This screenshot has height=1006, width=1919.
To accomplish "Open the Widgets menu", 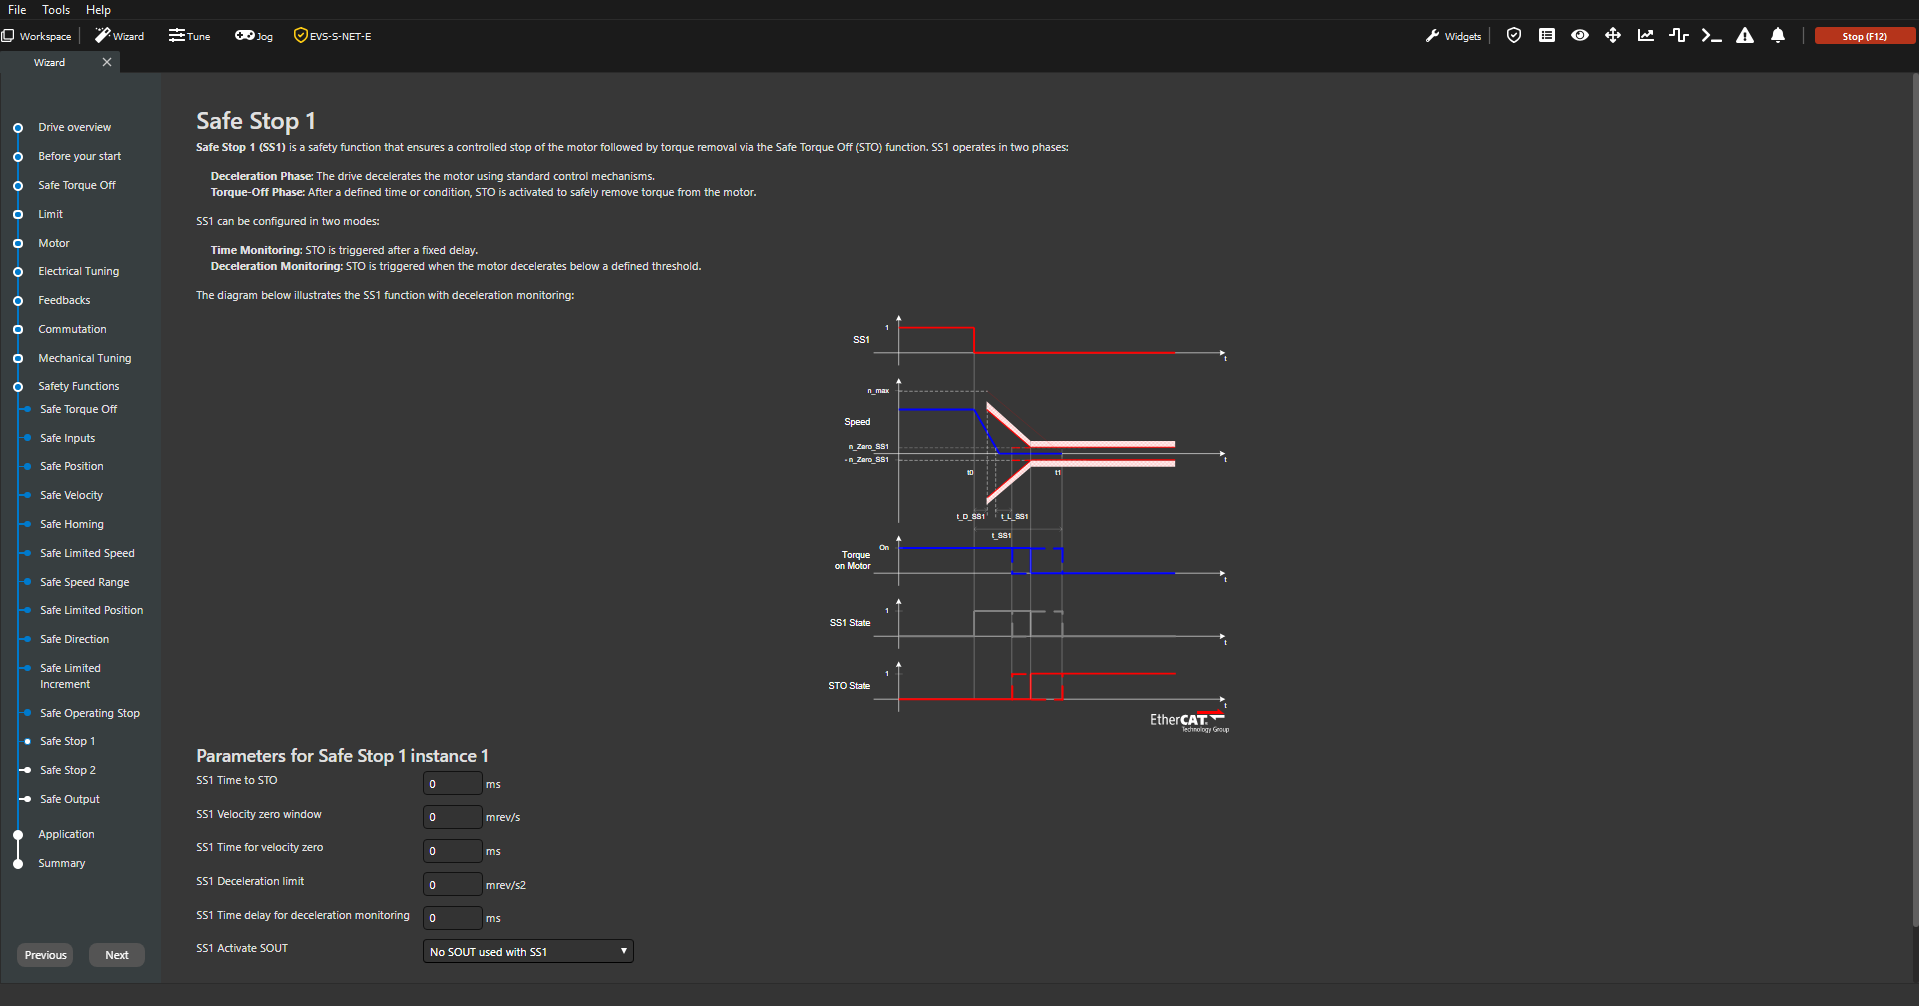I will click(1454, 36).
